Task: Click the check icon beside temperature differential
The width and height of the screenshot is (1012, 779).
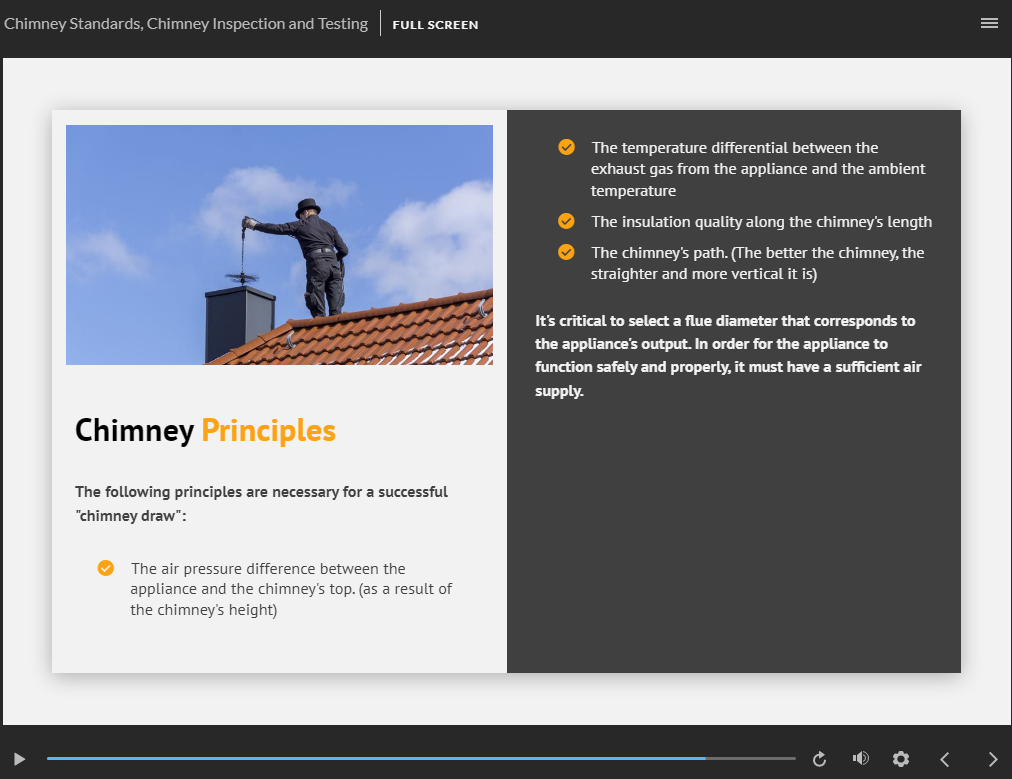Action: tap(566, 148)
